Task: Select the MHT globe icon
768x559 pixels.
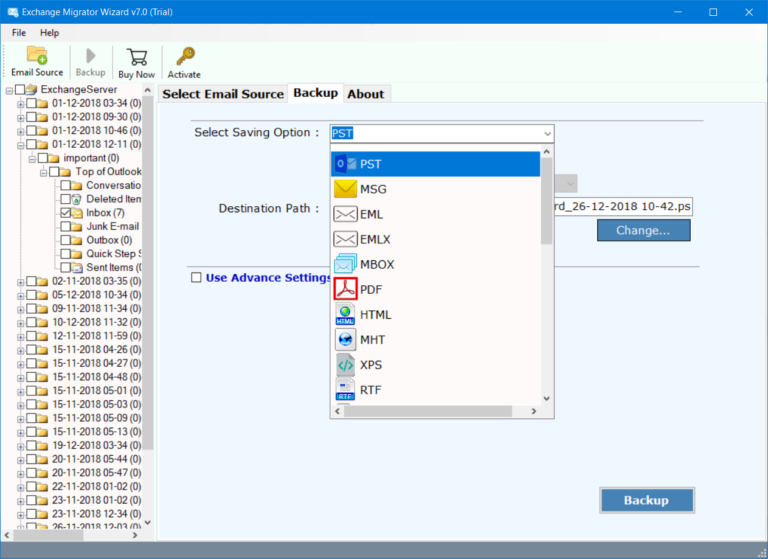Action: (x=345, y=339)
